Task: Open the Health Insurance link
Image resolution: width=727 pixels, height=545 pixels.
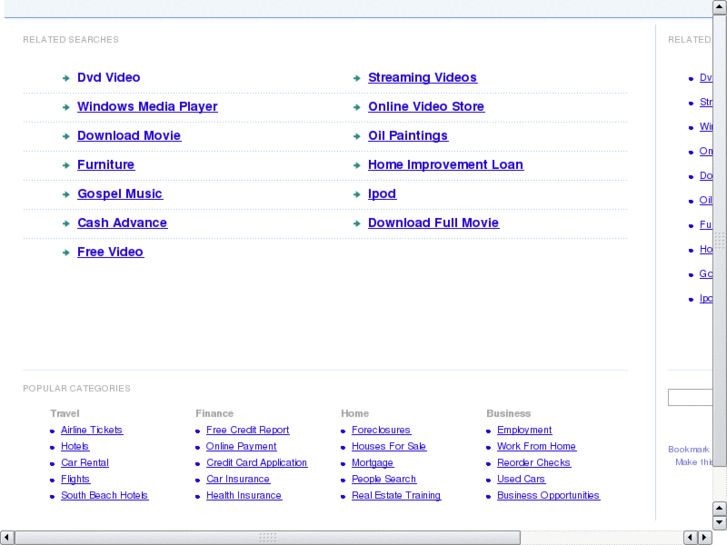Action: pyautogui.click(x=244, y=495)
